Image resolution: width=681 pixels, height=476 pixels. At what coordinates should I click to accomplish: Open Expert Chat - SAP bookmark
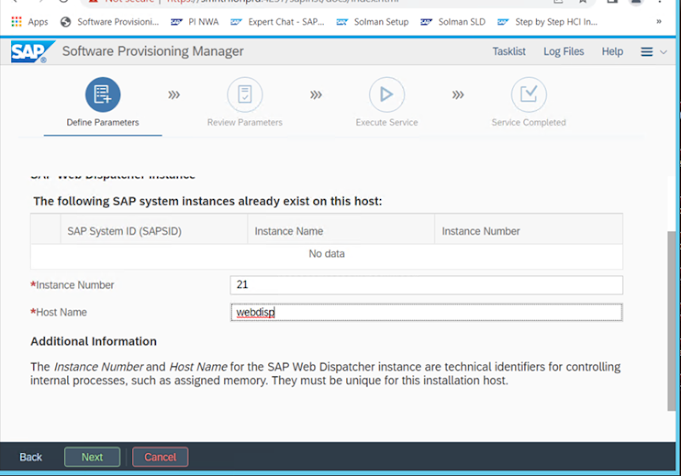pyautogui.click(x=277, y=22)
